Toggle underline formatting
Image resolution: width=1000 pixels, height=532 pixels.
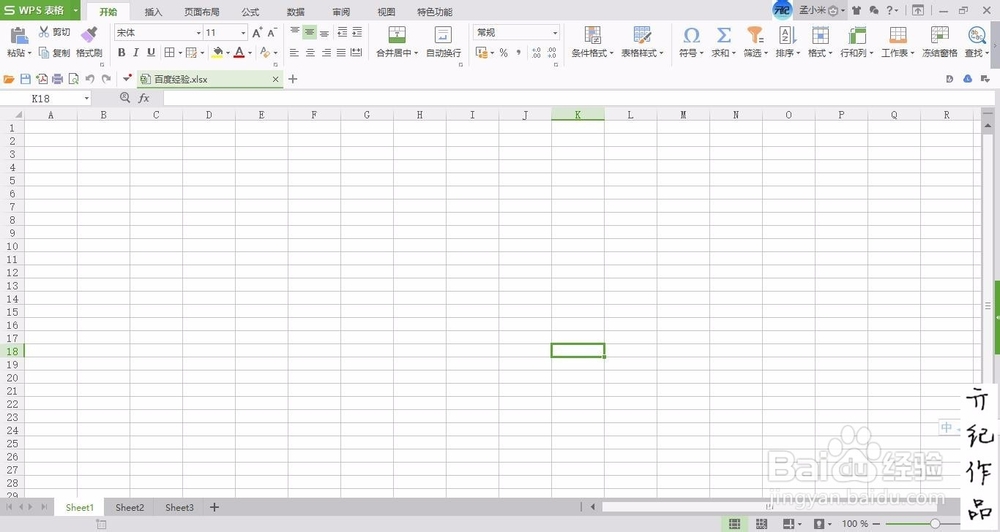151,52
